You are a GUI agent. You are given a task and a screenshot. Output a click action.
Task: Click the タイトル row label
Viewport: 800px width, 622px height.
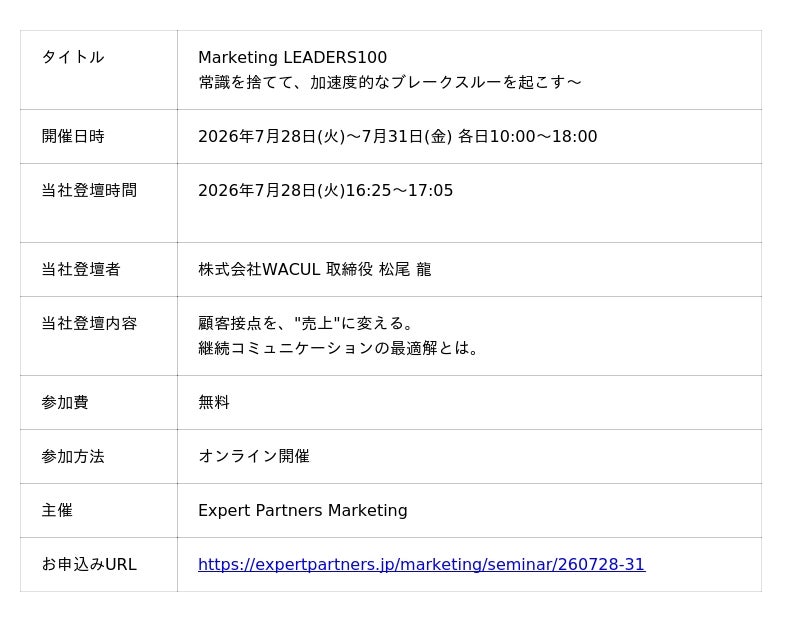pos(73,57)
